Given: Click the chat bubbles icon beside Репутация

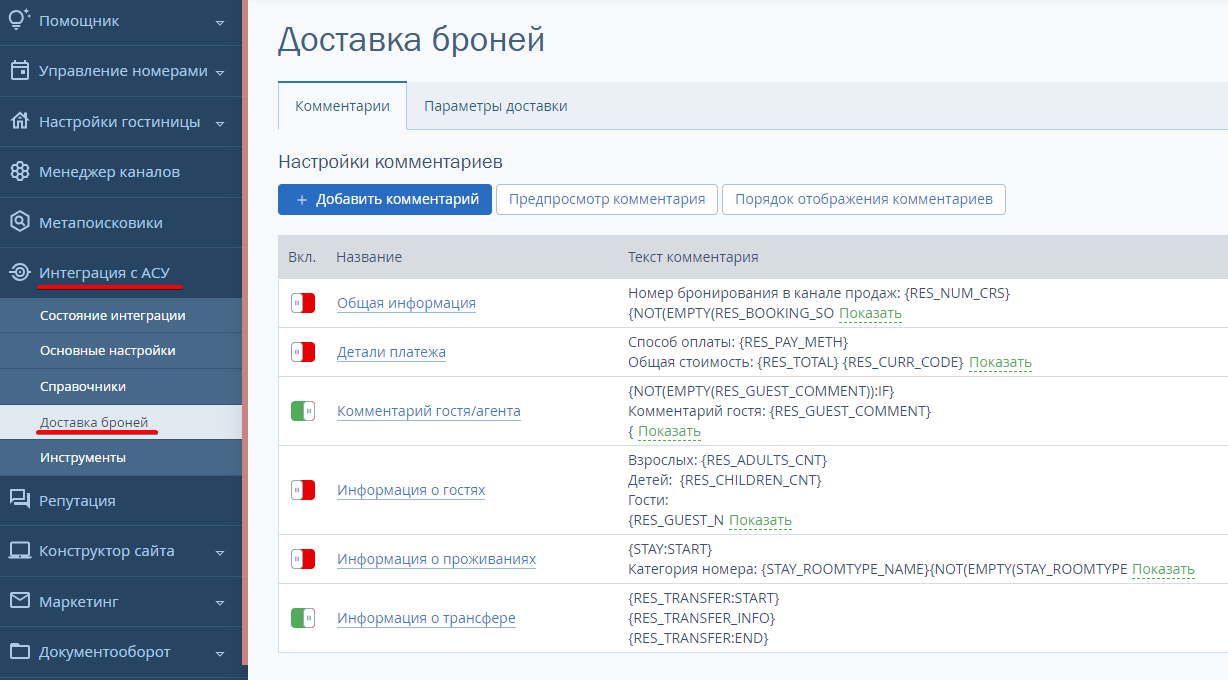Looking at the screenshot, I should [x=19, y=500].
